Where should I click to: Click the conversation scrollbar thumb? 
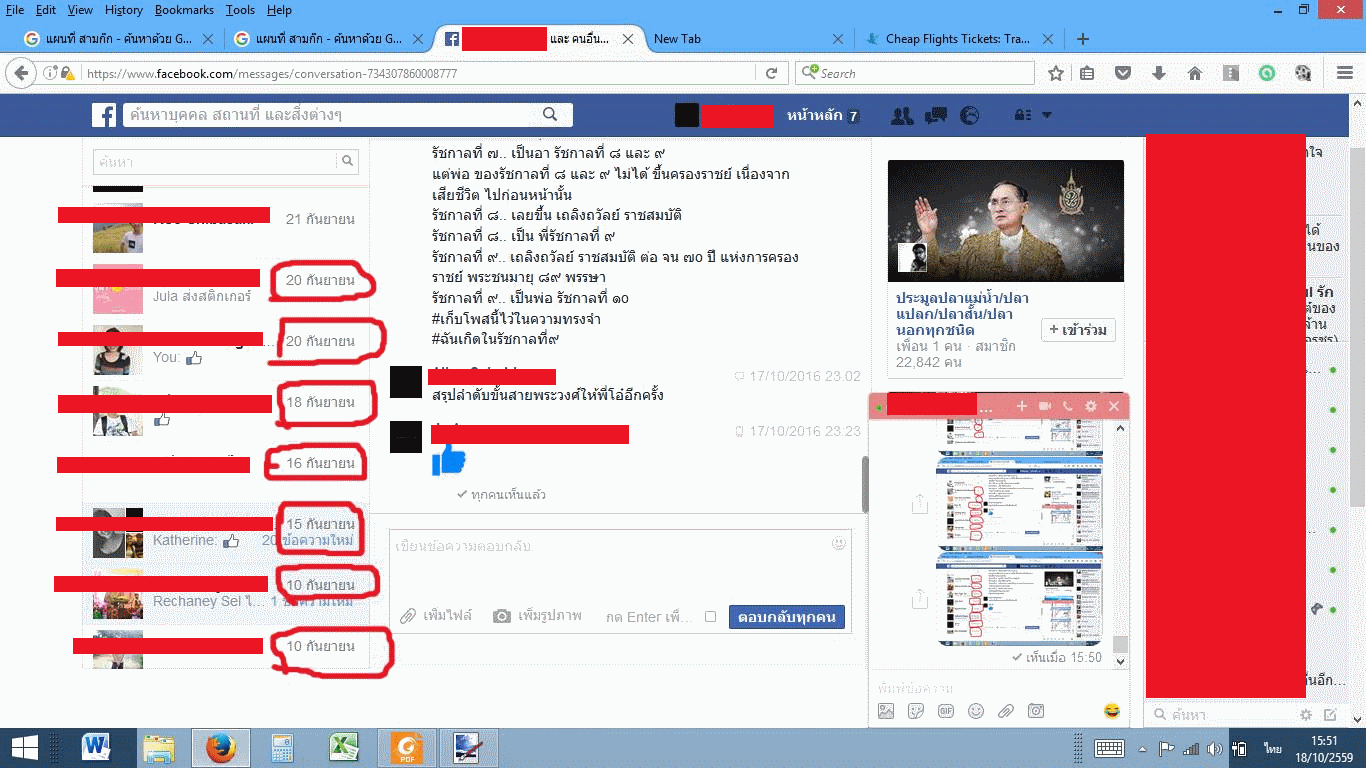[865, 484]
